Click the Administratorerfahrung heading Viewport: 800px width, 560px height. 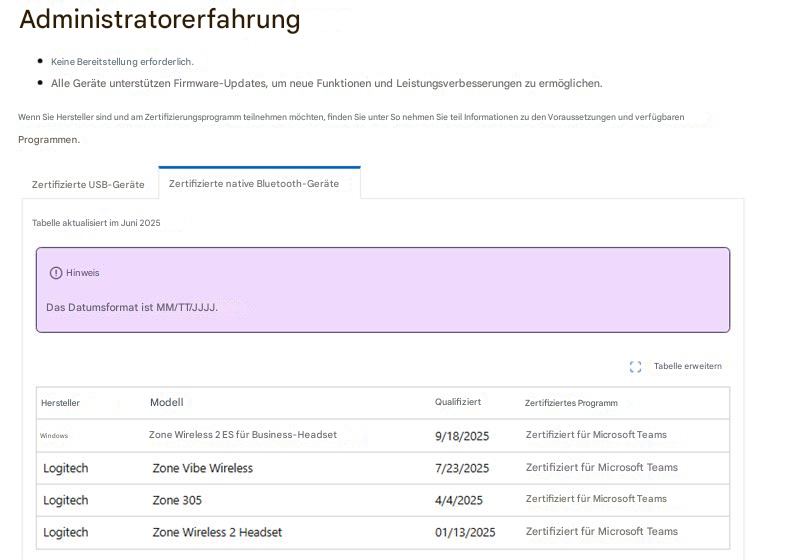tap(160, 19)
